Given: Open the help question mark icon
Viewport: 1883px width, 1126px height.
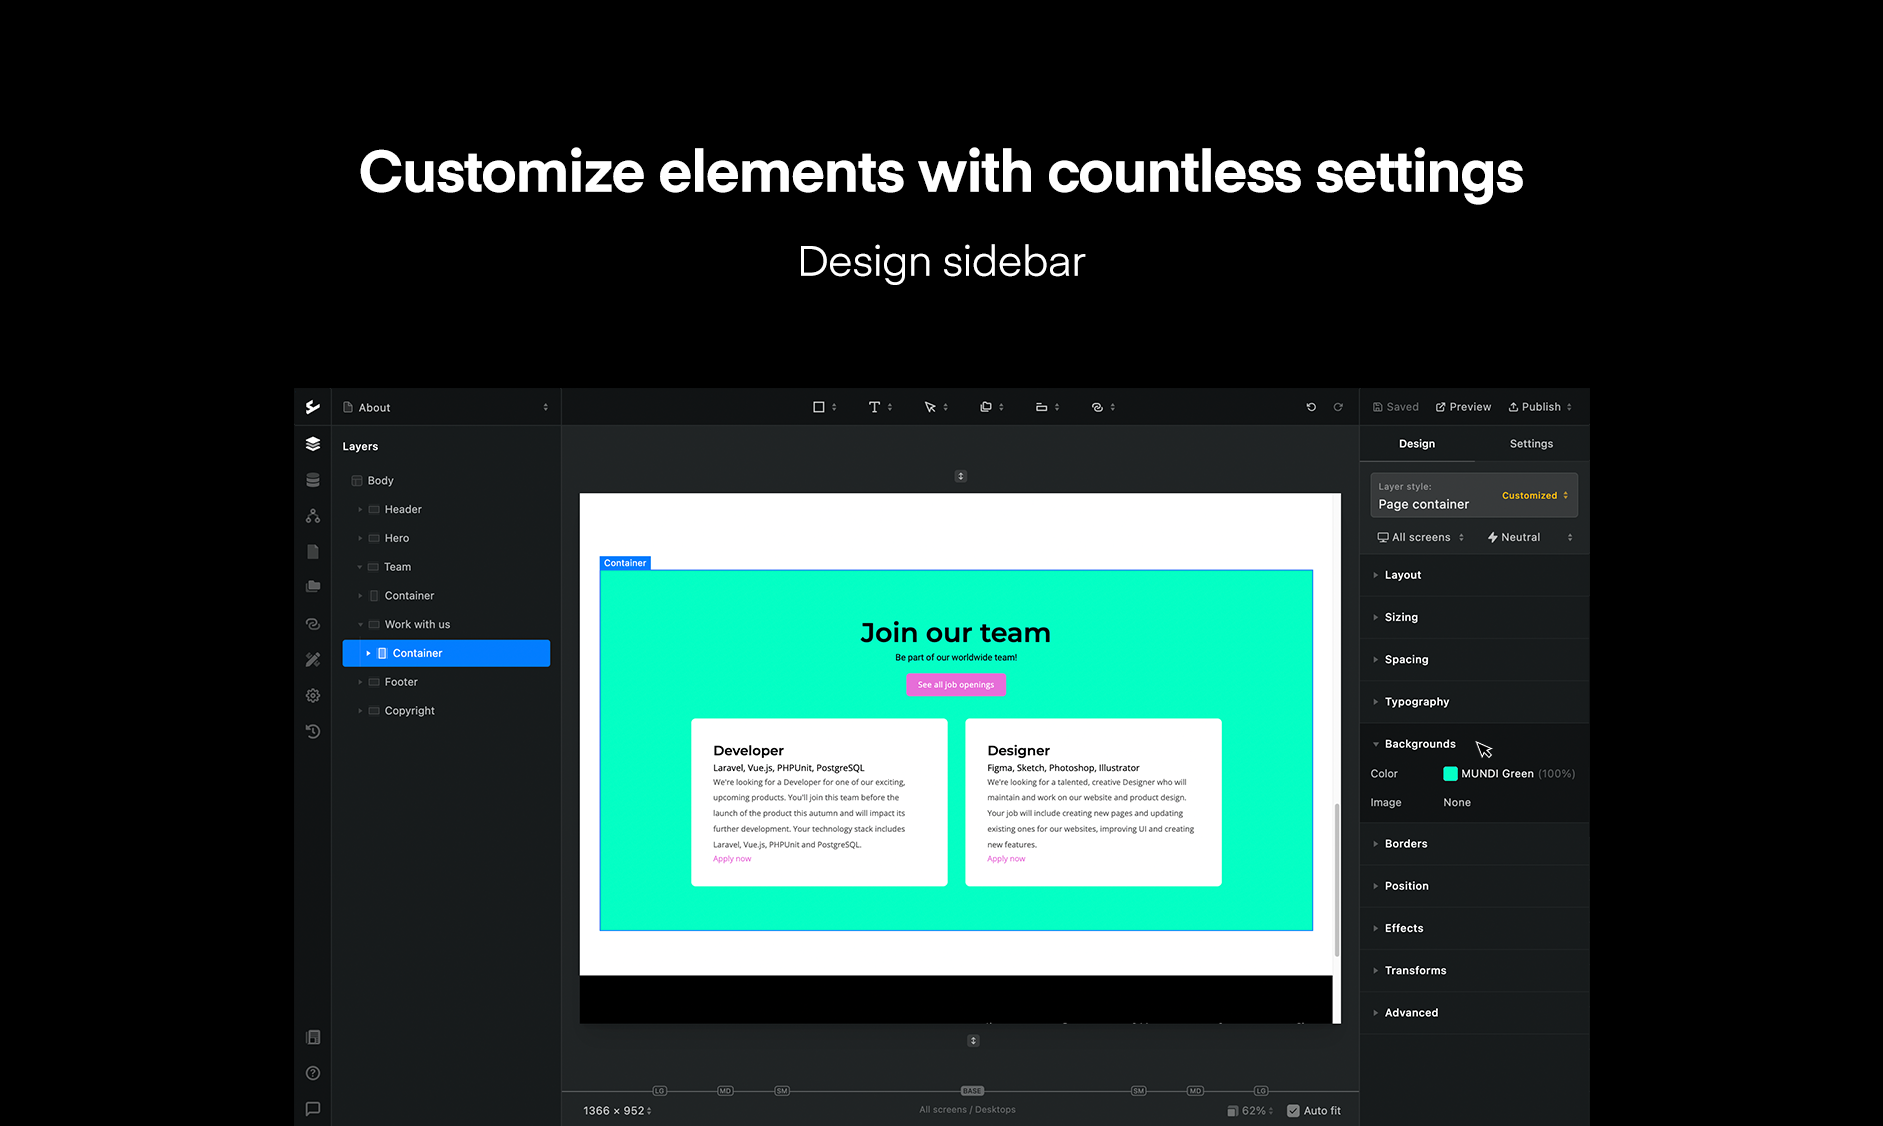Looking at the screenshot, I should [313, 1073].
